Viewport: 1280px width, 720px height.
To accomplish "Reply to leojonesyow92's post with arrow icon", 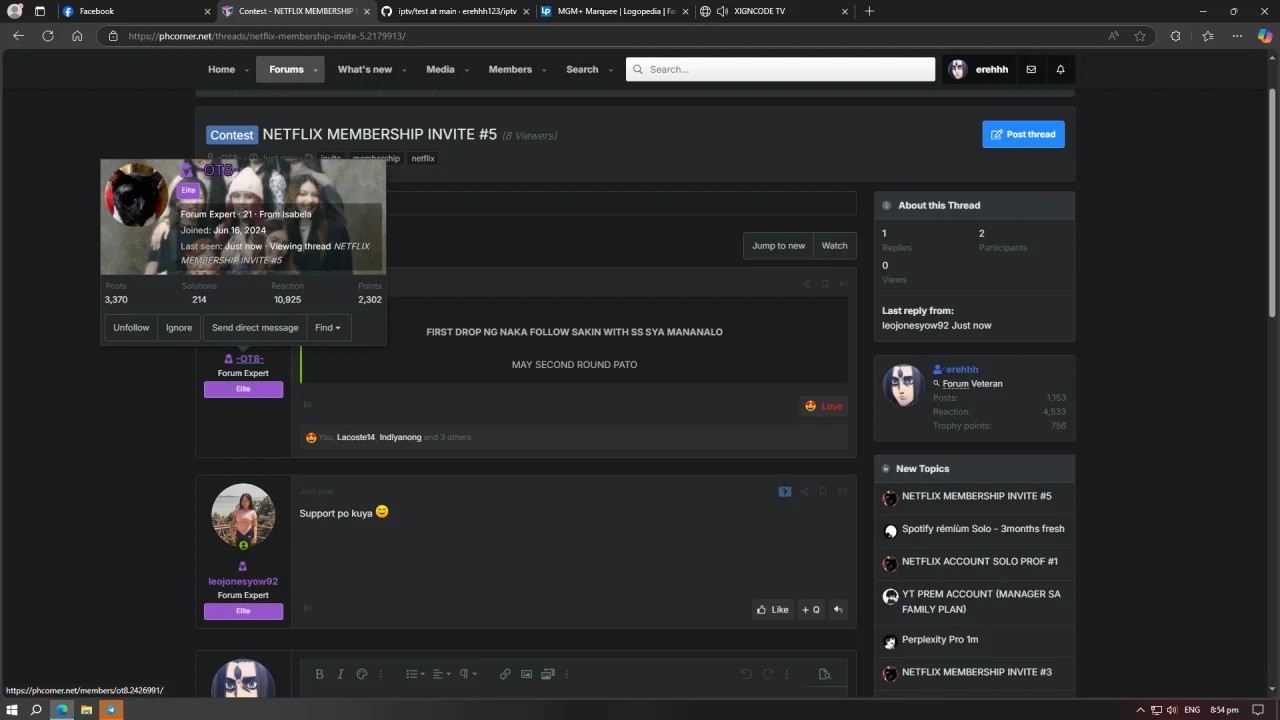I will (838, 609).
